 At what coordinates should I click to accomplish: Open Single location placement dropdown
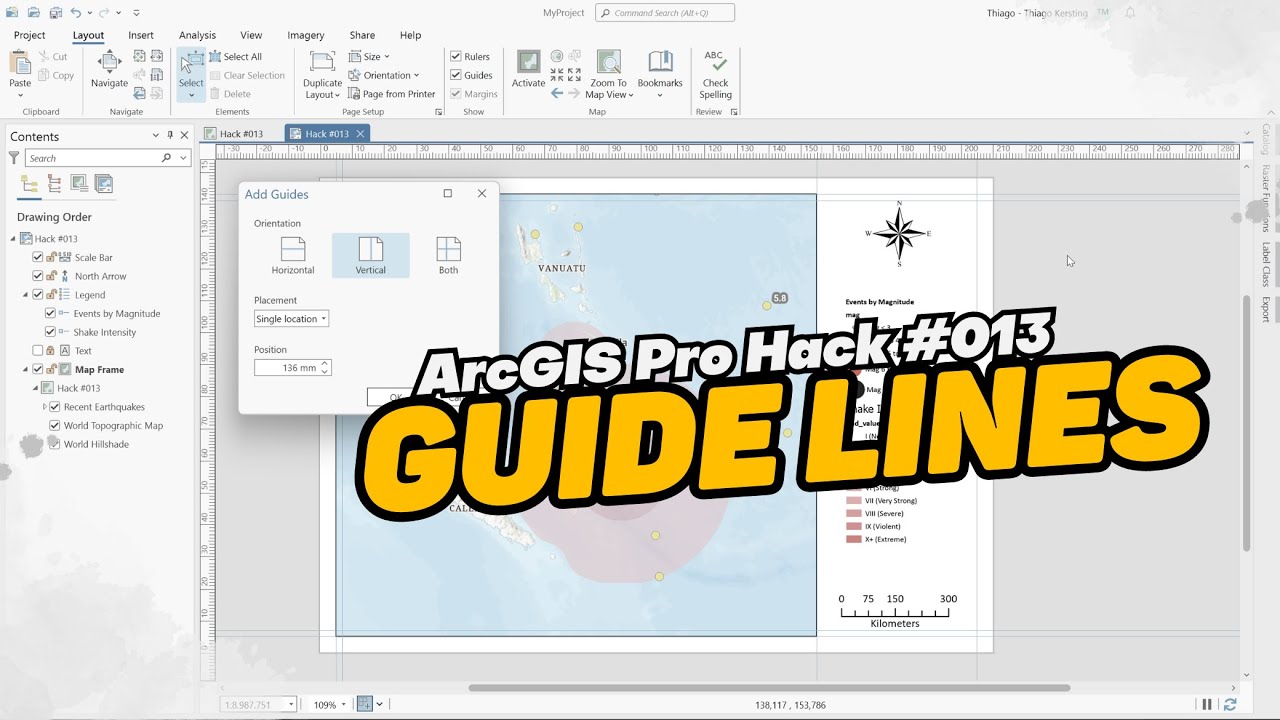tap(291, 319)
